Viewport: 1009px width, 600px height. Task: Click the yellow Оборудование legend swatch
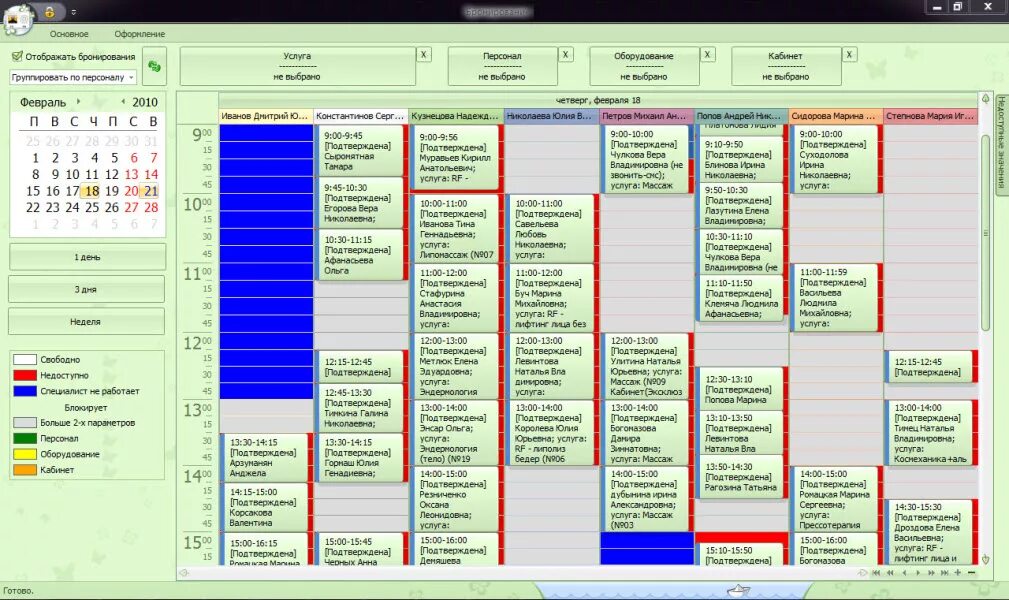pos(24,454)
